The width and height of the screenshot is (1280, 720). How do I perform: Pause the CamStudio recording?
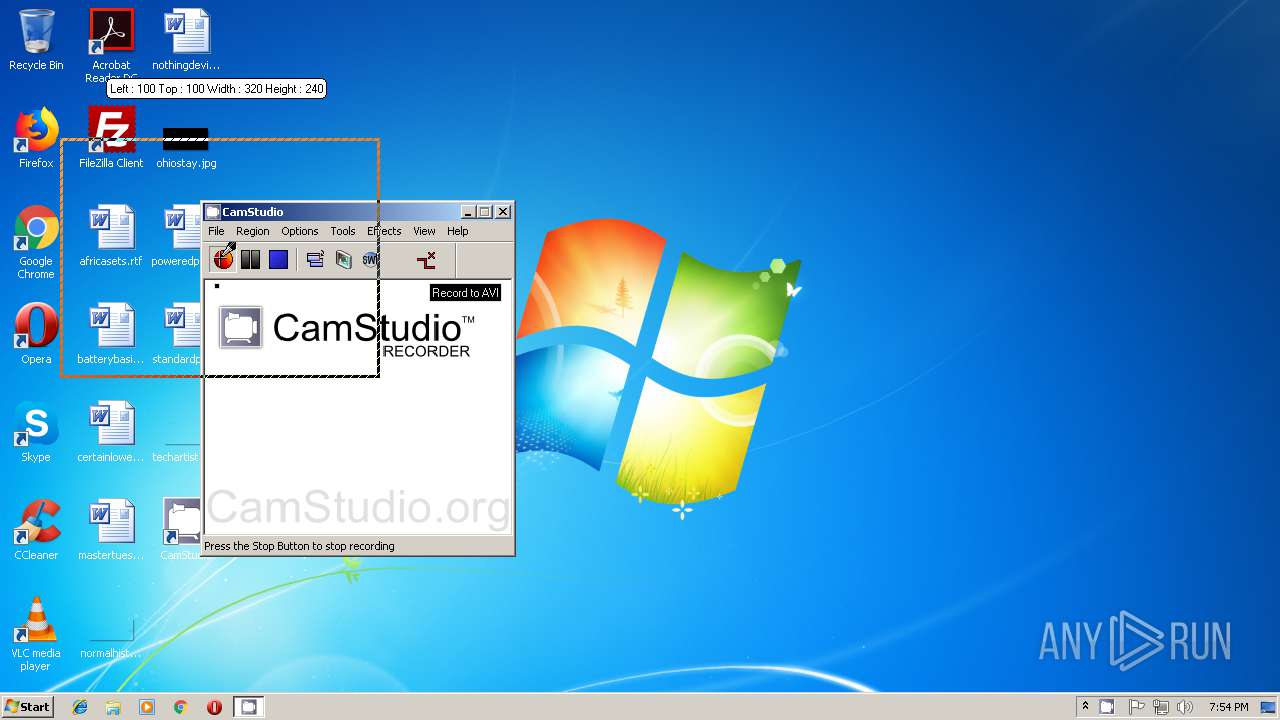pyautogui.click(x=250, y=260)
